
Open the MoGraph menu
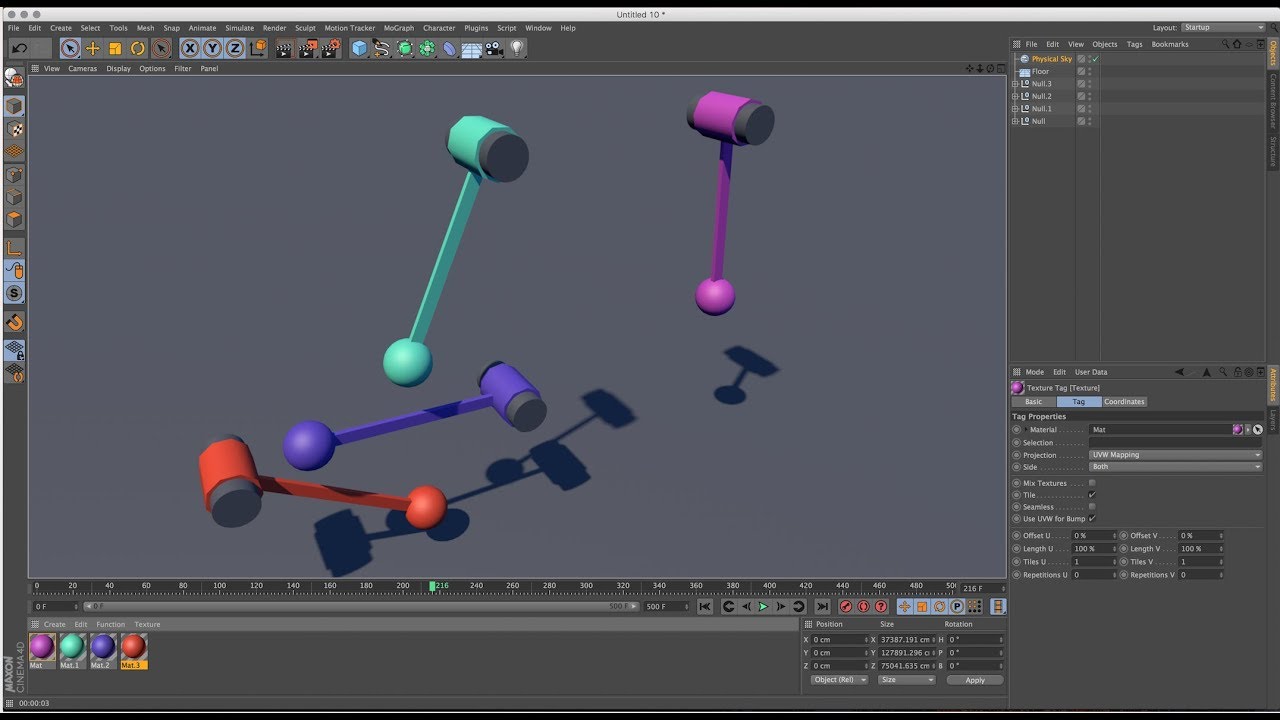tap(398, 28)
